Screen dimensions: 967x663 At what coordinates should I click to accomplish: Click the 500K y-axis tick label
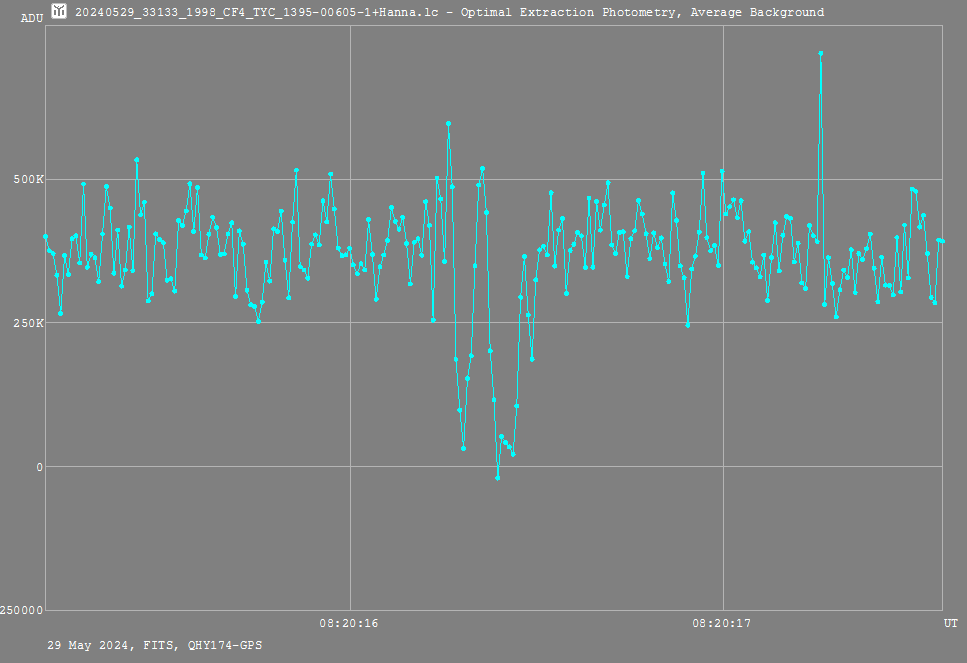click(29, 179)
